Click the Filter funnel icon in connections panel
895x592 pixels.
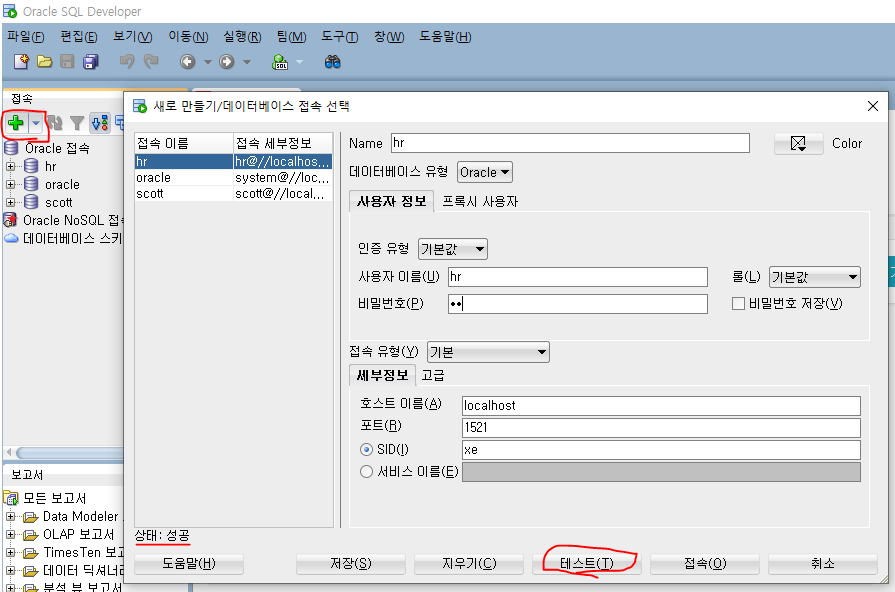tap(77, 123)
